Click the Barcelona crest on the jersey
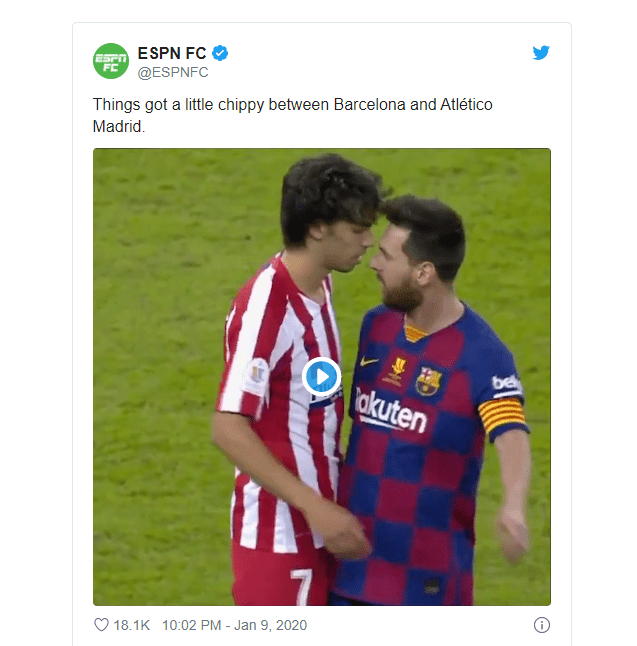637x646 pixels. (x=429, y=382)
